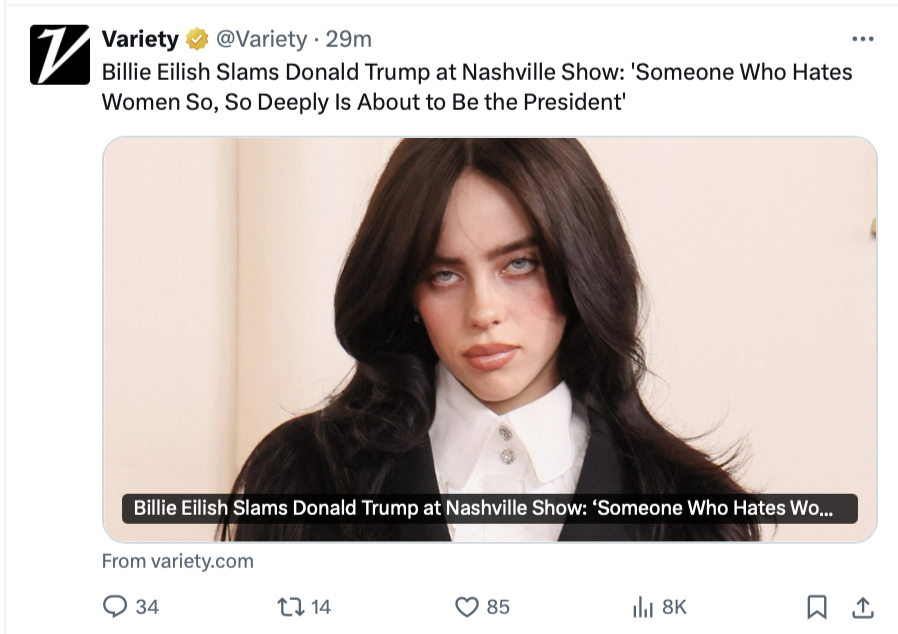Viewport: 898px width, 634px height.
Task: Click the @Variety handle
Action: pos(262,39)
